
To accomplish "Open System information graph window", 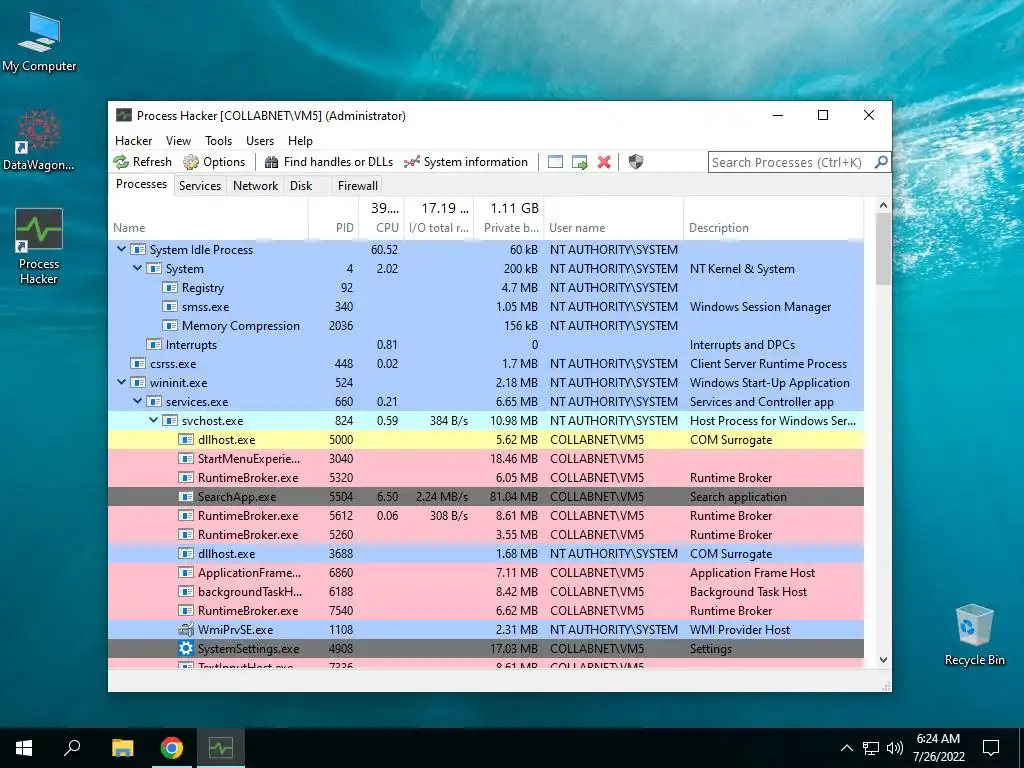I will pyautogui.click(x=466, y=162).
